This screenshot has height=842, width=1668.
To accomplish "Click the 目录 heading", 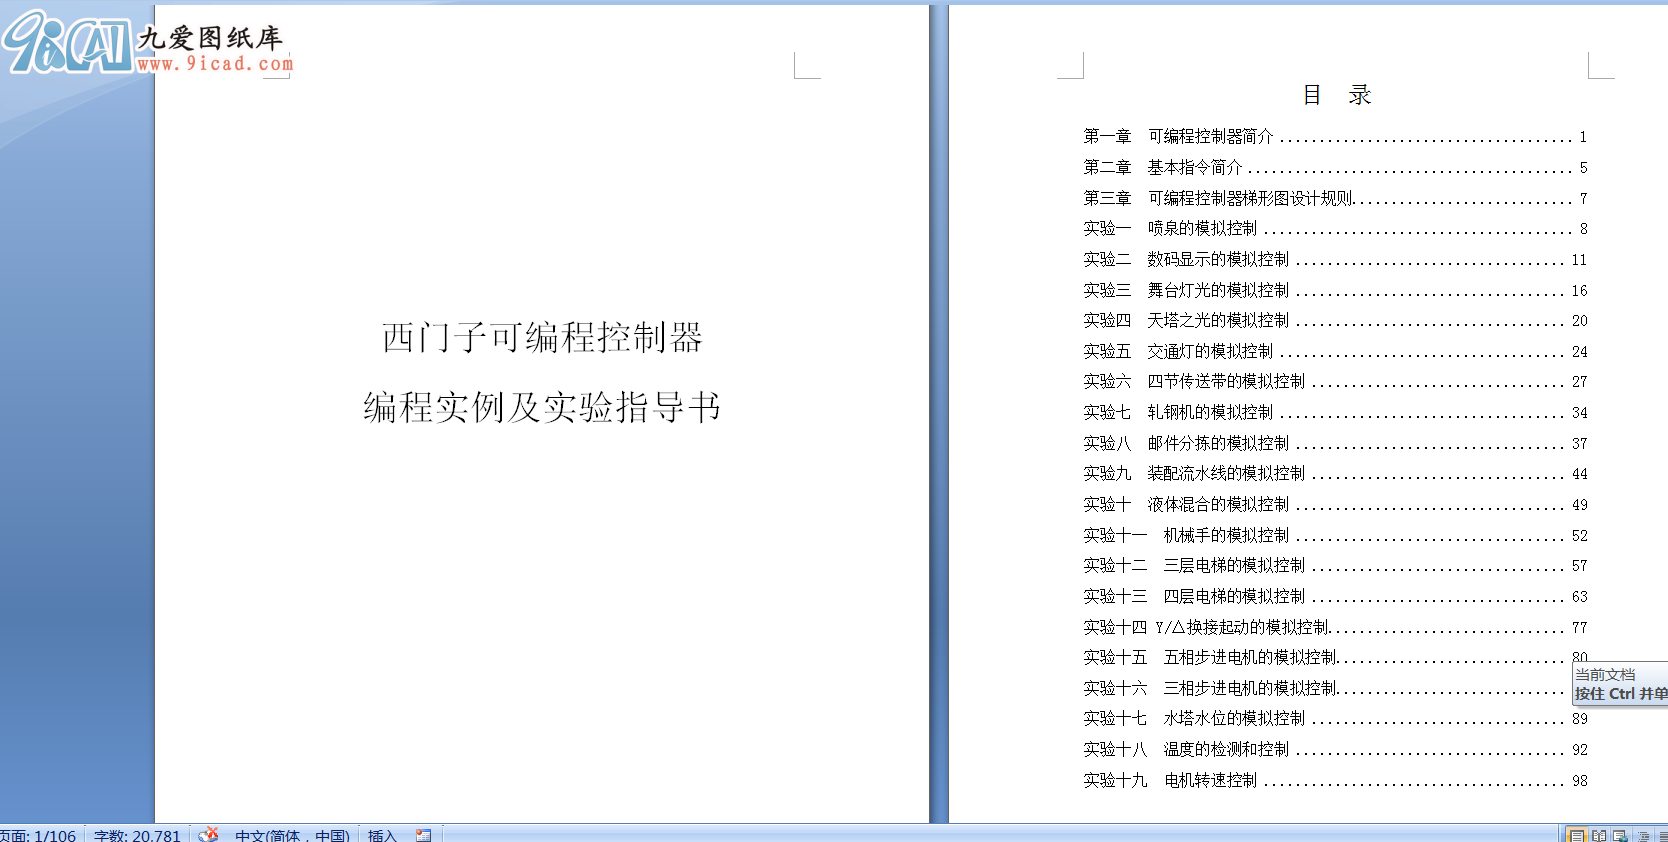I will coord(1336,95).
